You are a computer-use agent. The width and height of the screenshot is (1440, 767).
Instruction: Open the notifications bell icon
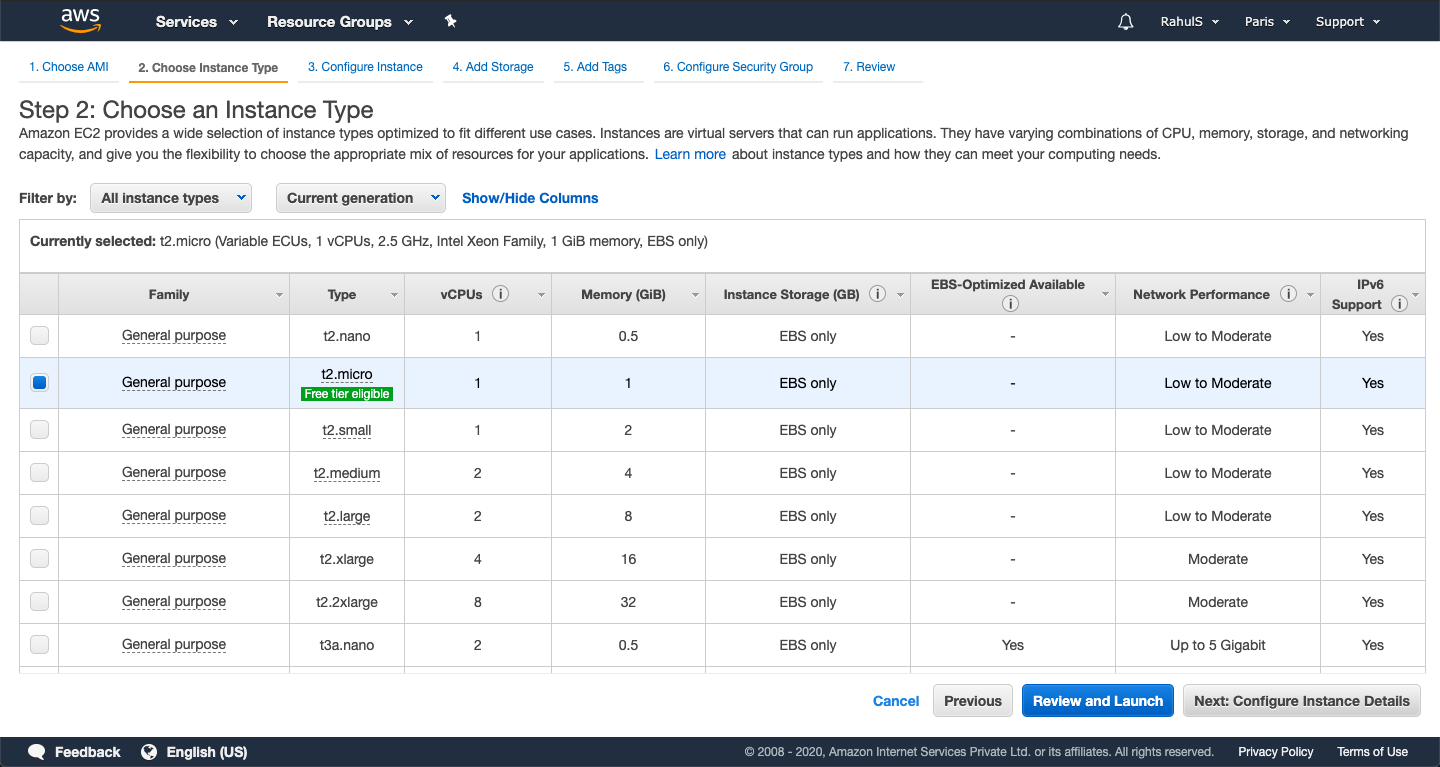coord(1126,22)
